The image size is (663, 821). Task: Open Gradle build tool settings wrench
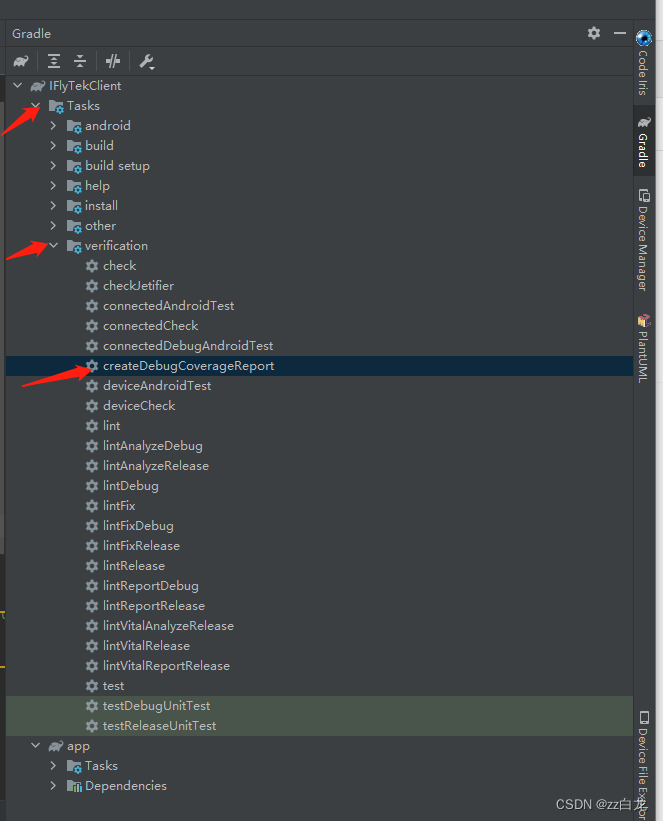(146, 61)
